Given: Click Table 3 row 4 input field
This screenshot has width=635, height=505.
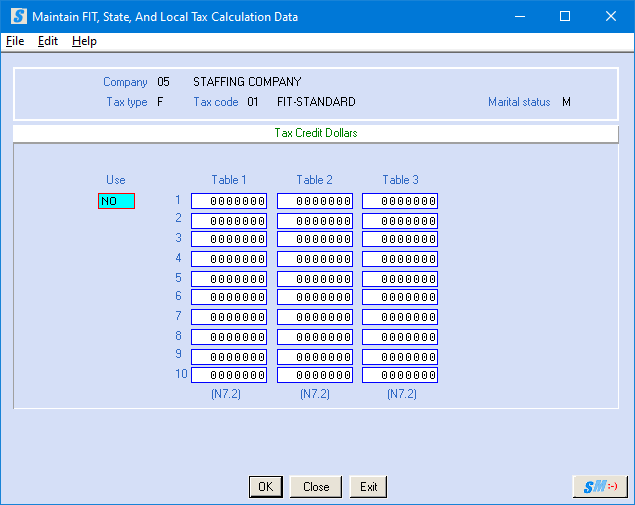Looking at the screenshot, I should pos(400,259).
